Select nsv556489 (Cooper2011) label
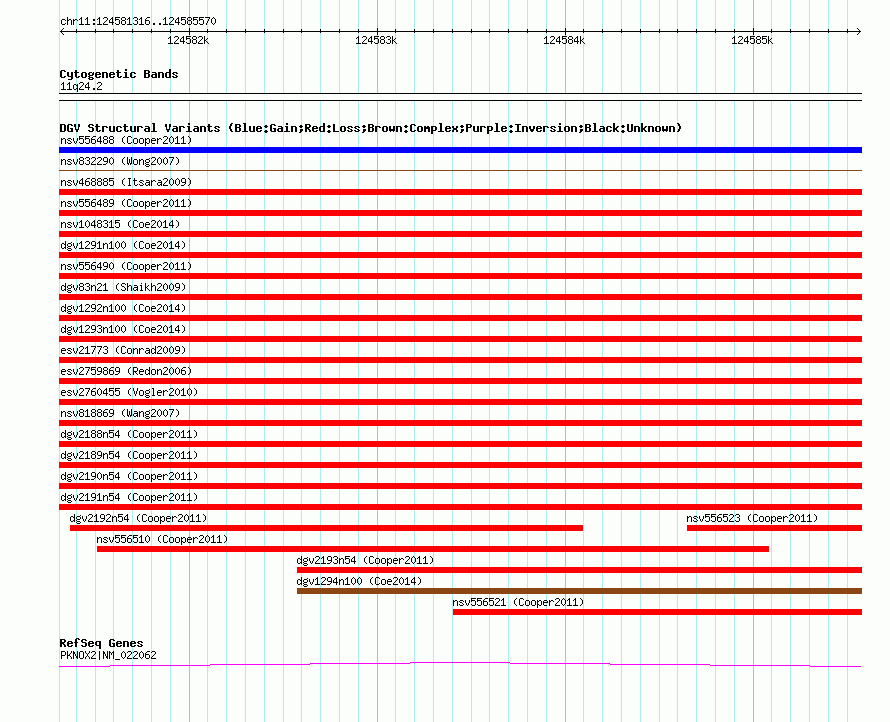Image resolution: width=890 pixels, height=722 pixels. [x=126, y=203]
